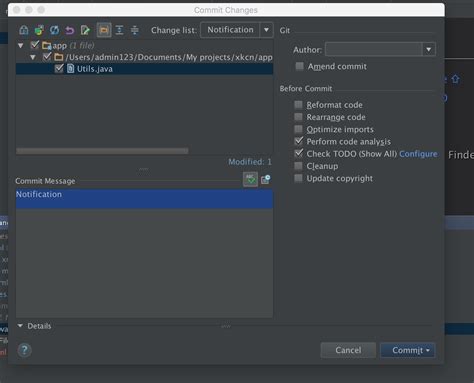Click the horizontal scrollbar under file tree
The height and width of the screenshot is (383, 474).
pos(102,151)
